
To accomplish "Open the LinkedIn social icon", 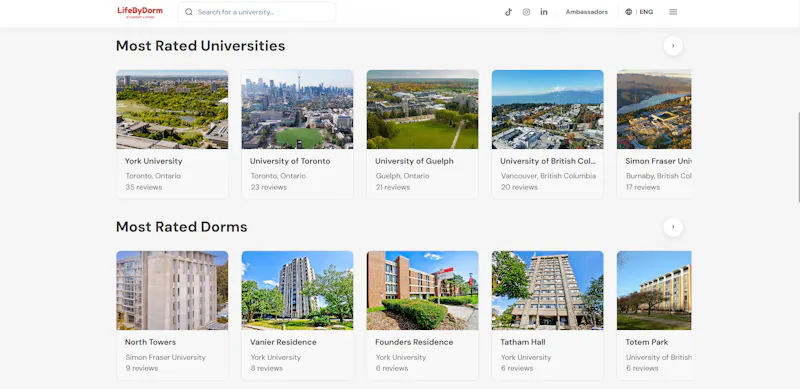I will pos(544,12).
